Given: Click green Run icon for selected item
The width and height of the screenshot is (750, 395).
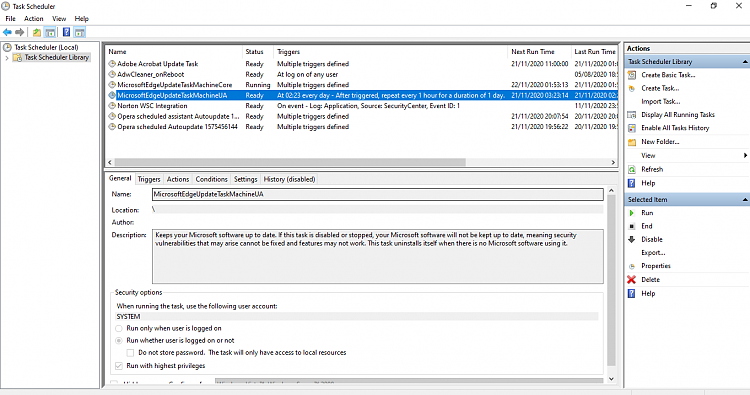Looking at the screenshot, I should click(x=632, y=213).
